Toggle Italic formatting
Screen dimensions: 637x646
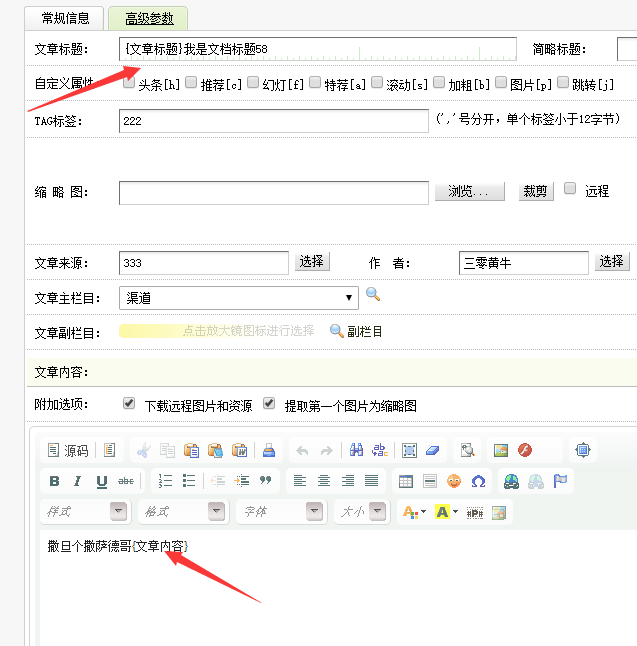77,481
